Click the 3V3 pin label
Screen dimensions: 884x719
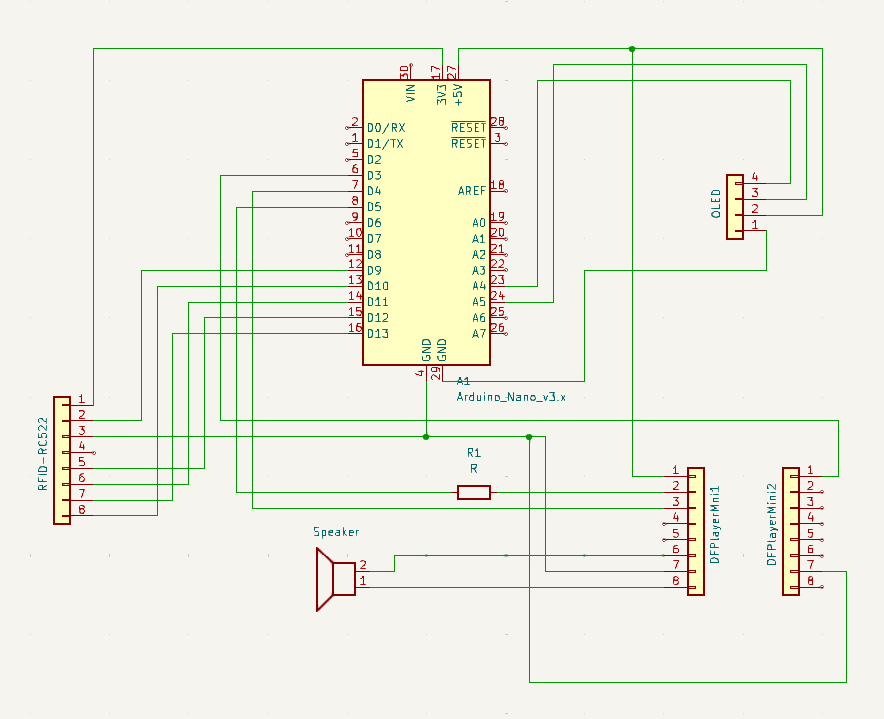(x=441, y=94)
